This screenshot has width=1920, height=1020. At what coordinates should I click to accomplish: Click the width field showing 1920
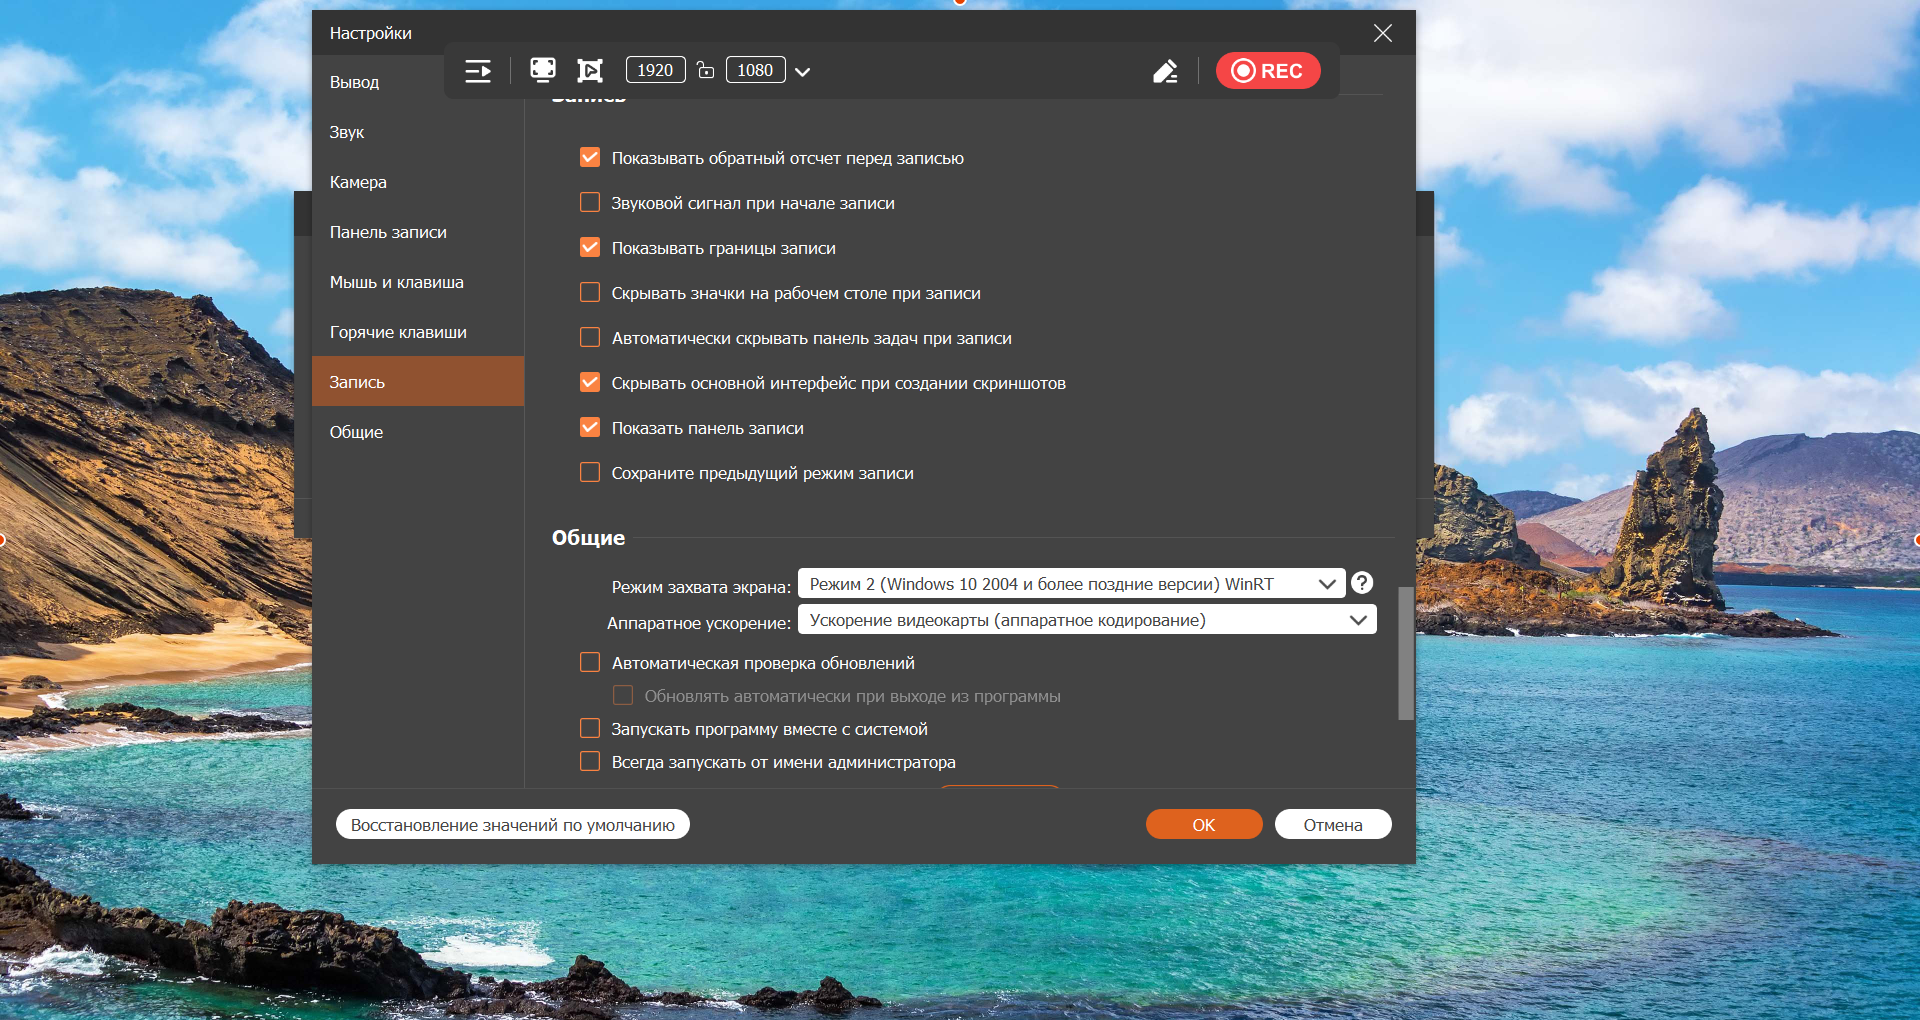pyautogui.click(x=655, y=70)
